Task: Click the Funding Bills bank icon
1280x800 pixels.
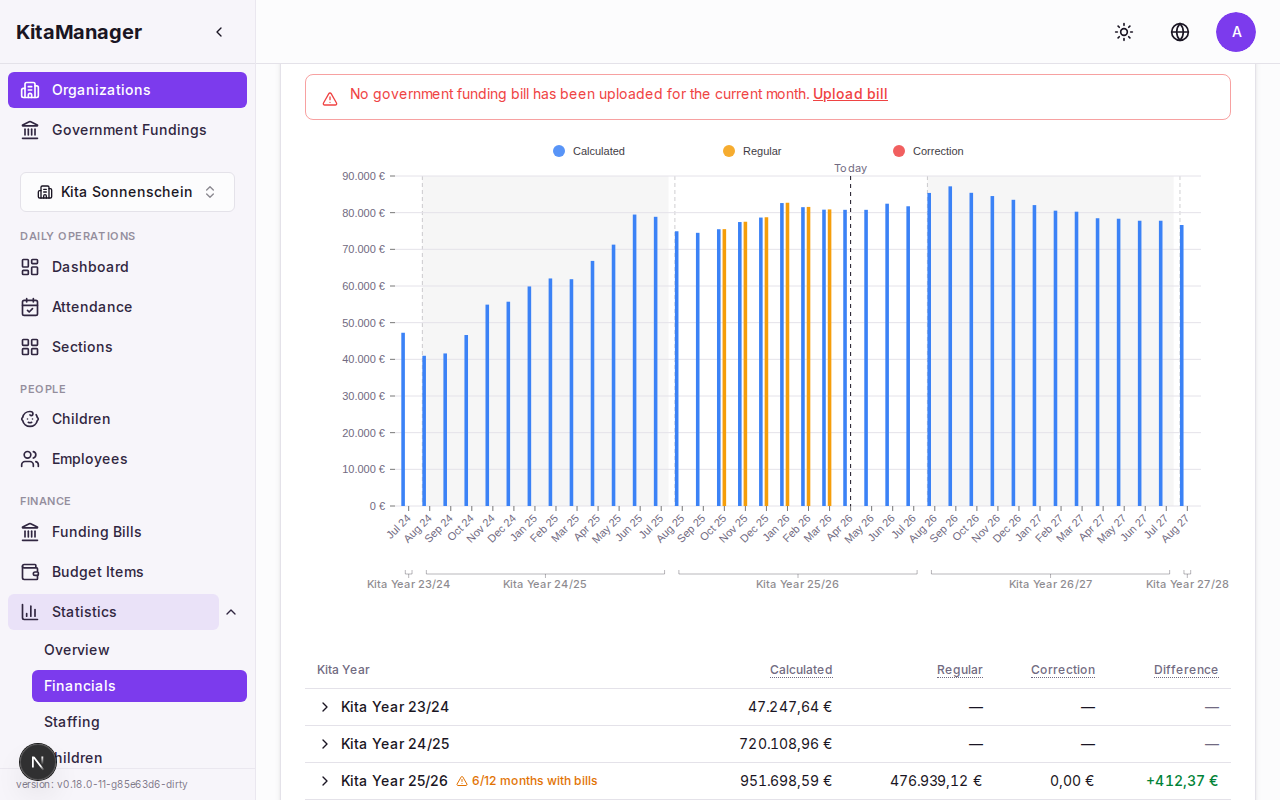Action: [x=30, y=532]
